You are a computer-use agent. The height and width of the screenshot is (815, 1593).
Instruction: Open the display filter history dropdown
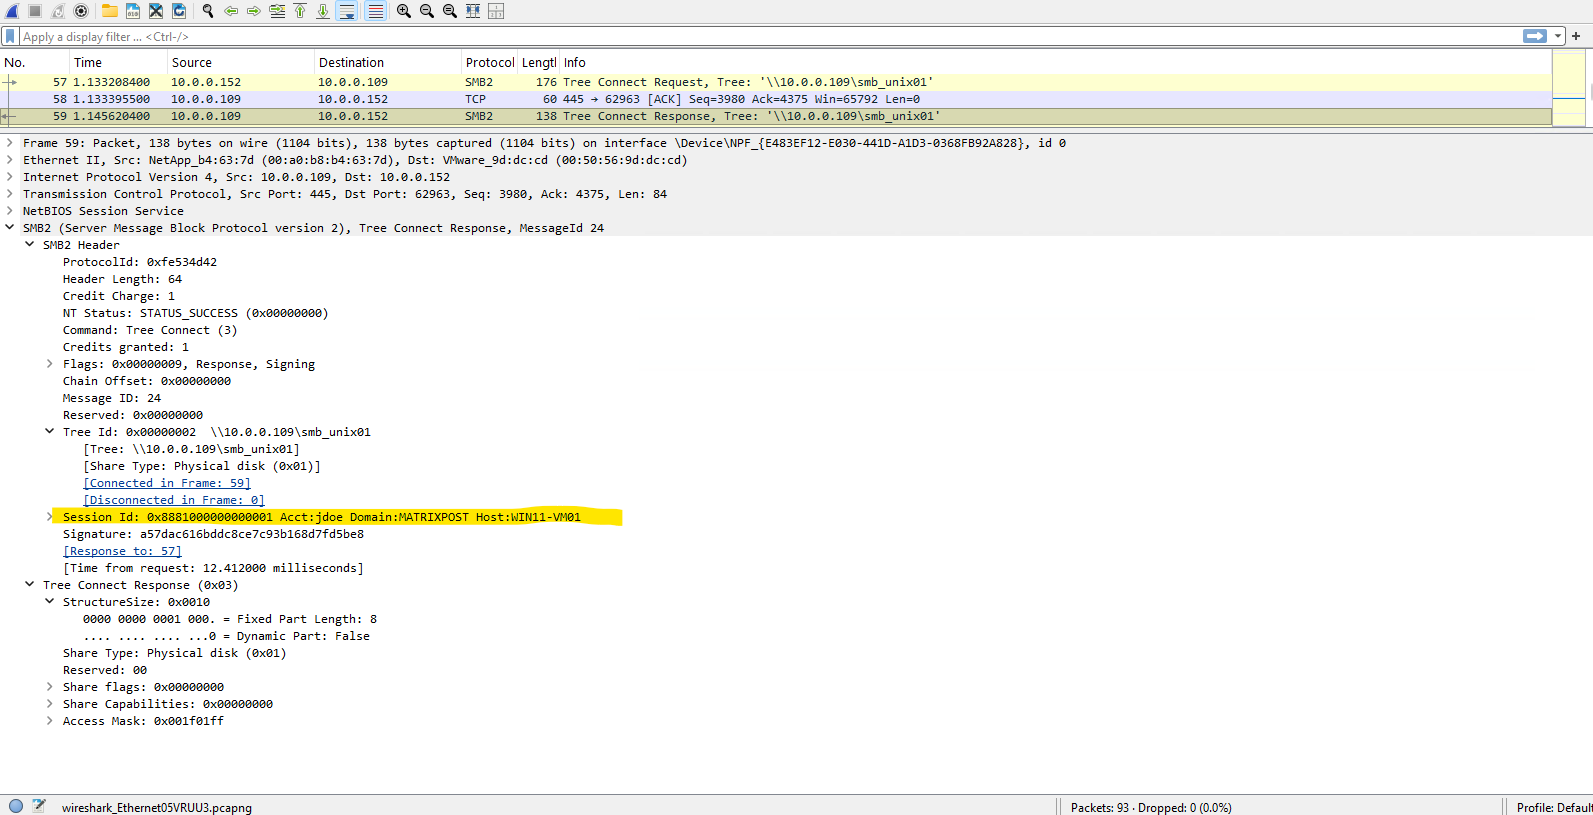click(x=1558, y=36)
